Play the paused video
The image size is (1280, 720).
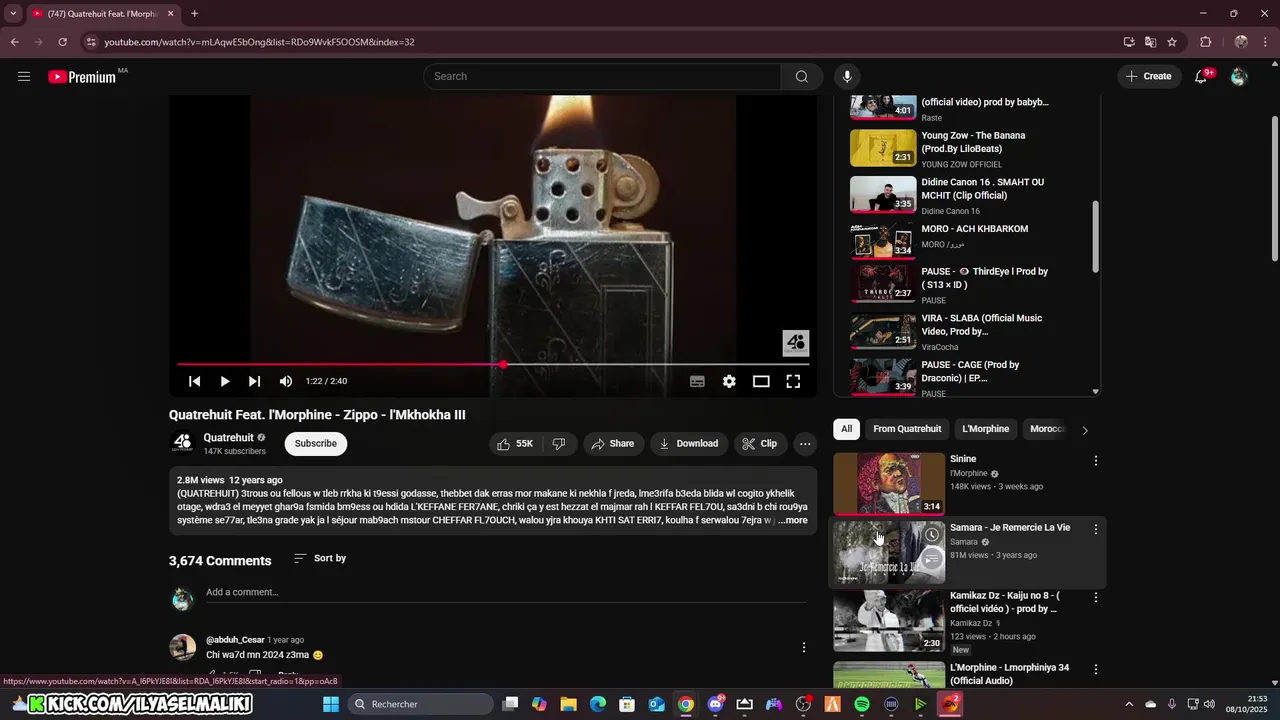(225, 381)
